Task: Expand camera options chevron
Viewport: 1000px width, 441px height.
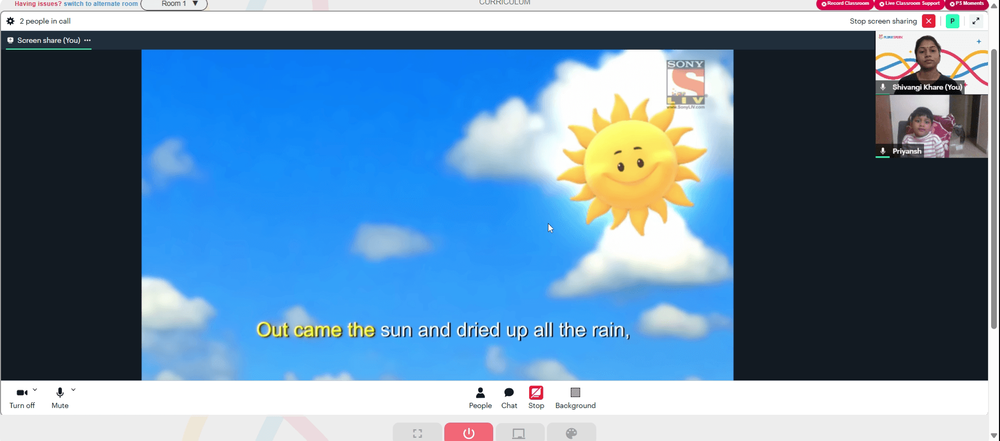Action: [35, 389]
